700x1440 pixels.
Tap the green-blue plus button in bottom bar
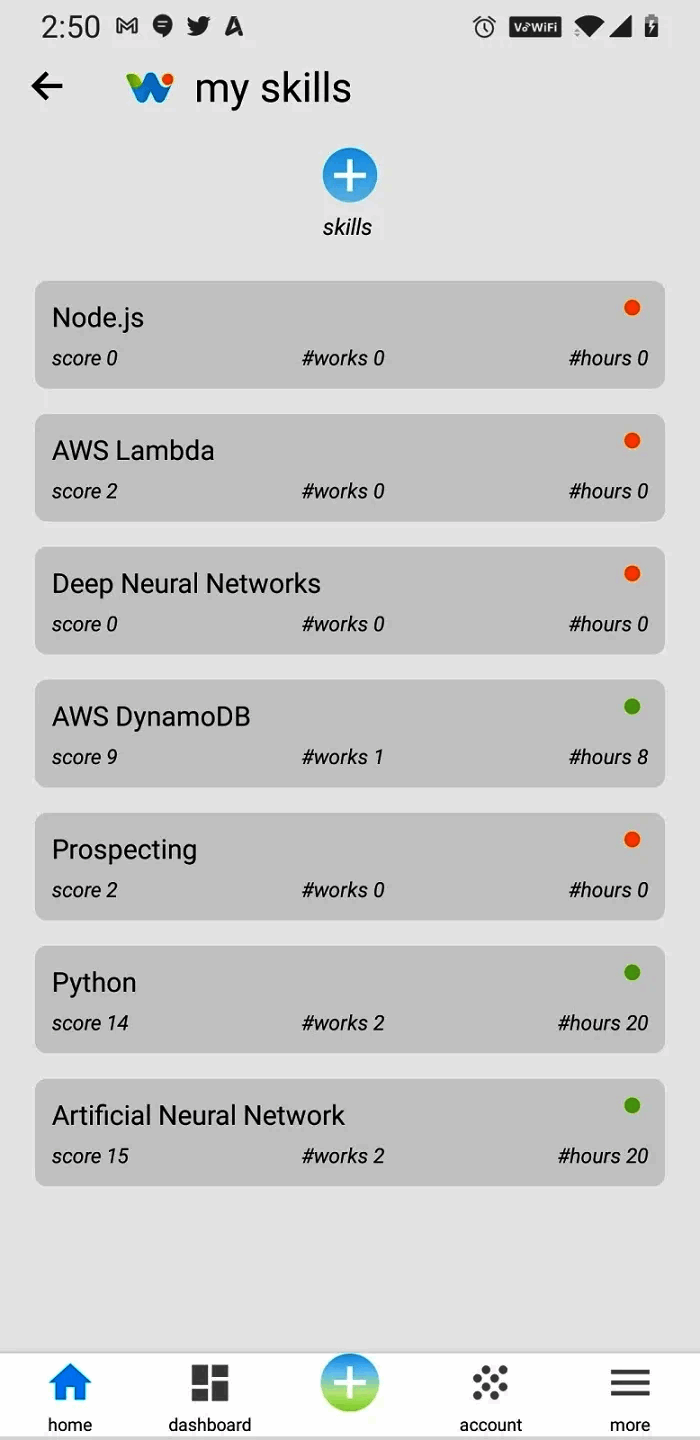[x=349, y=1383]
